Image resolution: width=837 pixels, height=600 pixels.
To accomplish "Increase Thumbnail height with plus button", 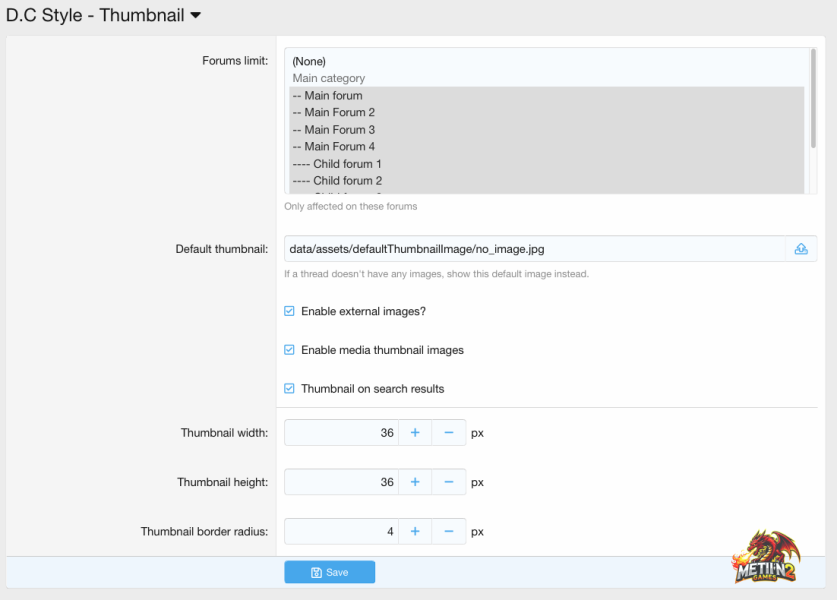I will [415, 482].
